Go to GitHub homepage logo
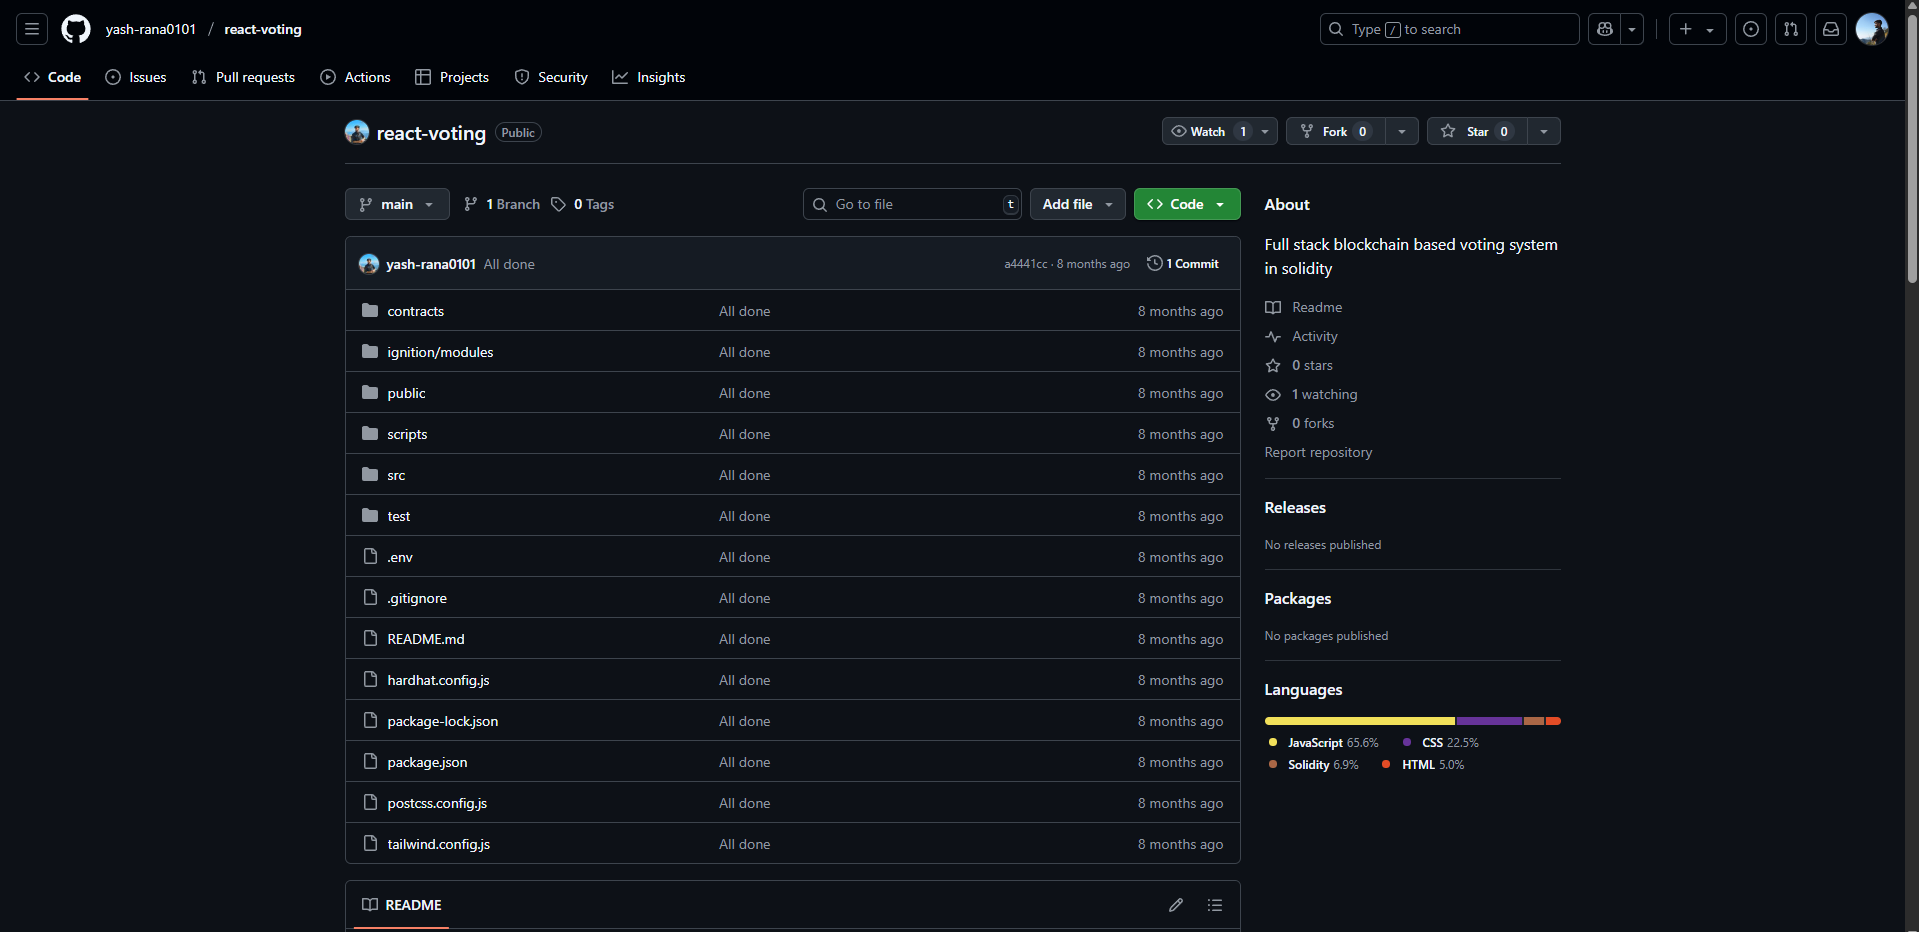 tap(76, 29)
